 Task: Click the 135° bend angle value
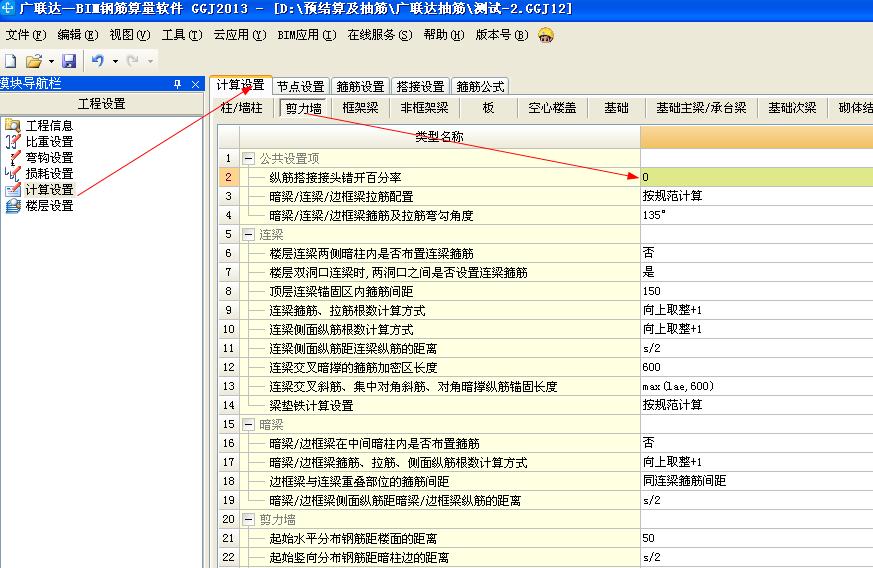point(757,215)
